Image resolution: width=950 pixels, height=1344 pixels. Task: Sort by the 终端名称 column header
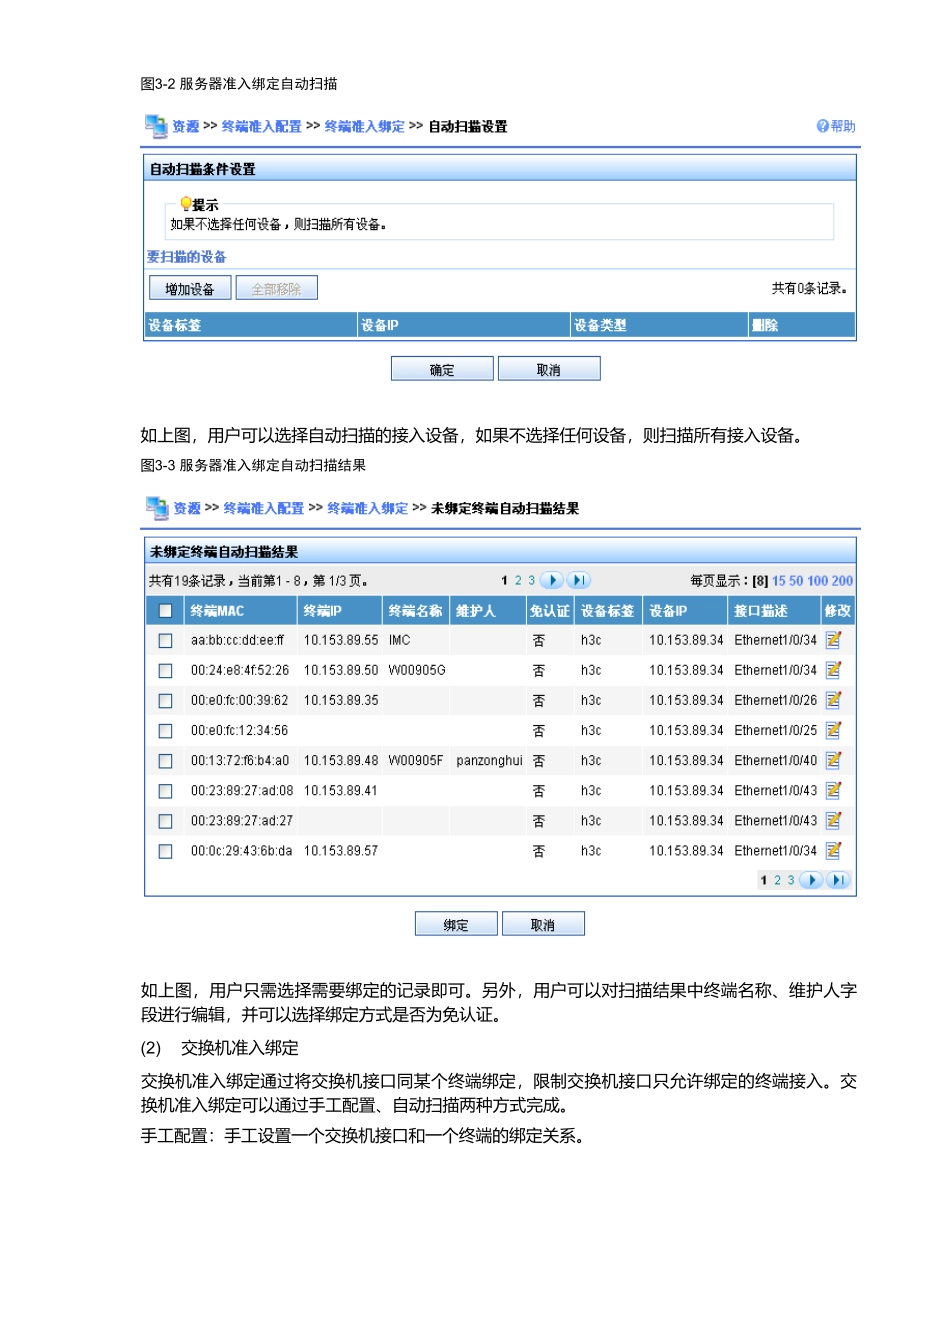coord(415,611)
